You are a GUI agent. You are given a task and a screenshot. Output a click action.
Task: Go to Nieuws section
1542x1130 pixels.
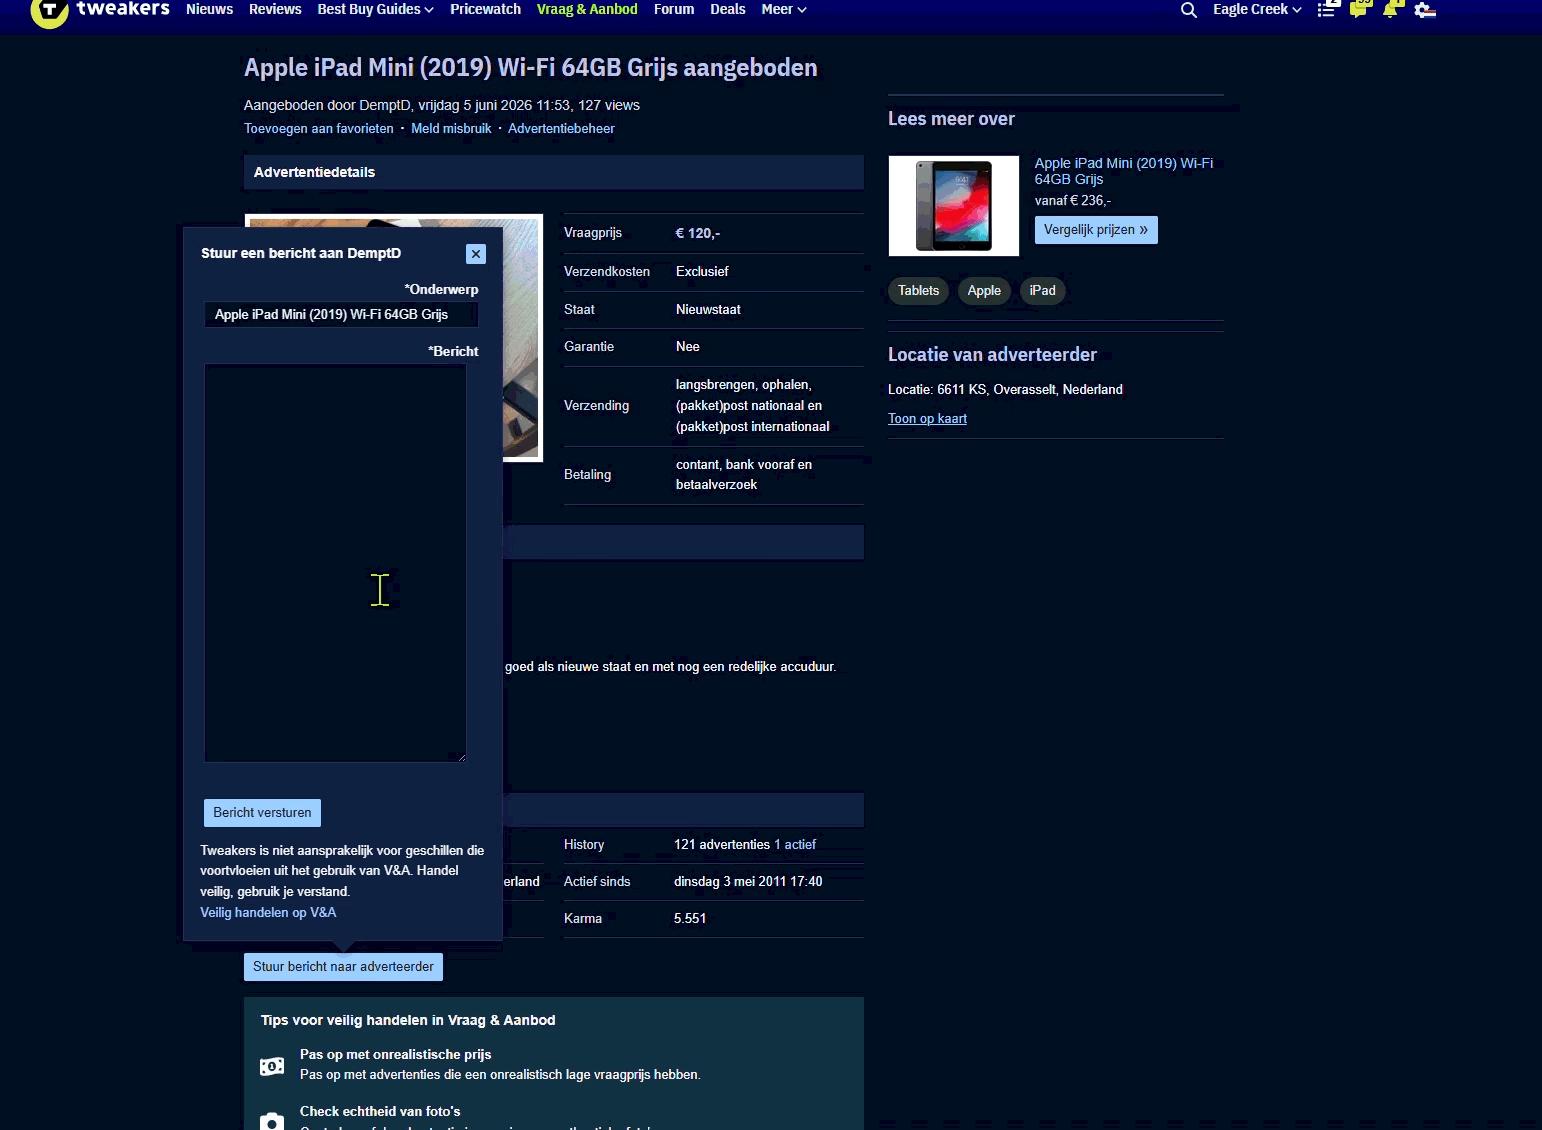coord(209,9)
